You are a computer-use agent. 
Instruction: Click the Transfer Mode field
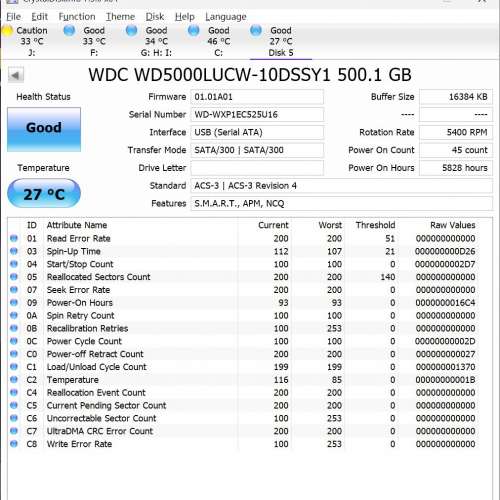point(257,150)
